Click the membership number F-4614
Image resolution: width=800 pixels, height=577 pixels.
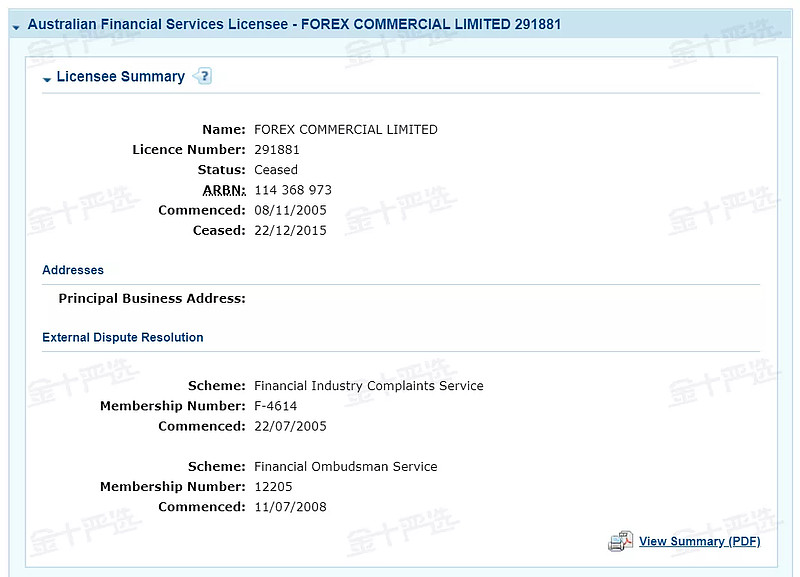[x=275, y=406]
